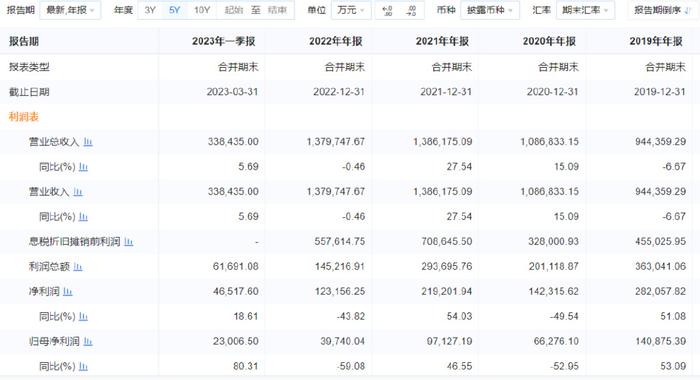Viewport: 700px width, 380px height.
Task: Click 利润总额 value 145,216.91
Action: pyautogui.click(x=340, y=267)
